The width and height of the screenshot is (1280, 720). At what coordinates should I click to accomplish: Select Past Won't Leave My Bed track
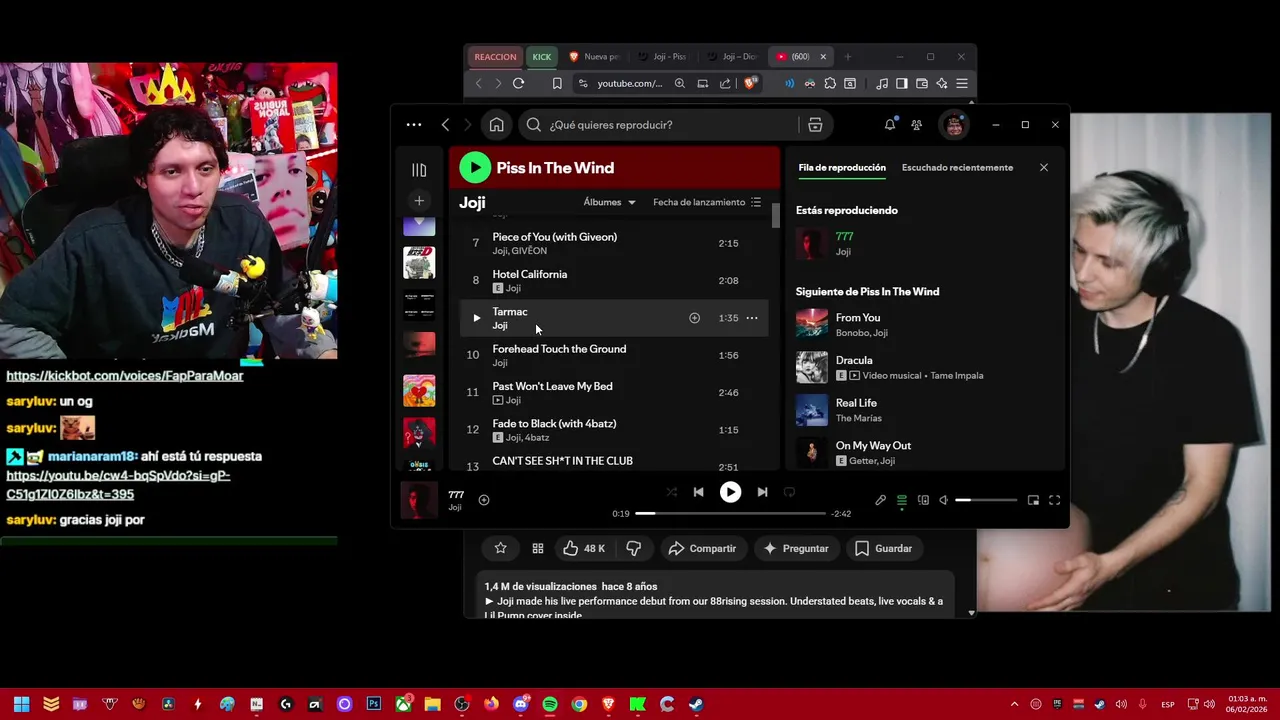[614, 393]
